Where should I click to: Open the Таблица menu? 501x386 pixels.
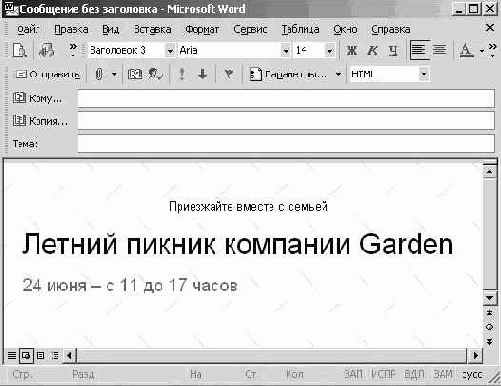(x=300, y=29)
